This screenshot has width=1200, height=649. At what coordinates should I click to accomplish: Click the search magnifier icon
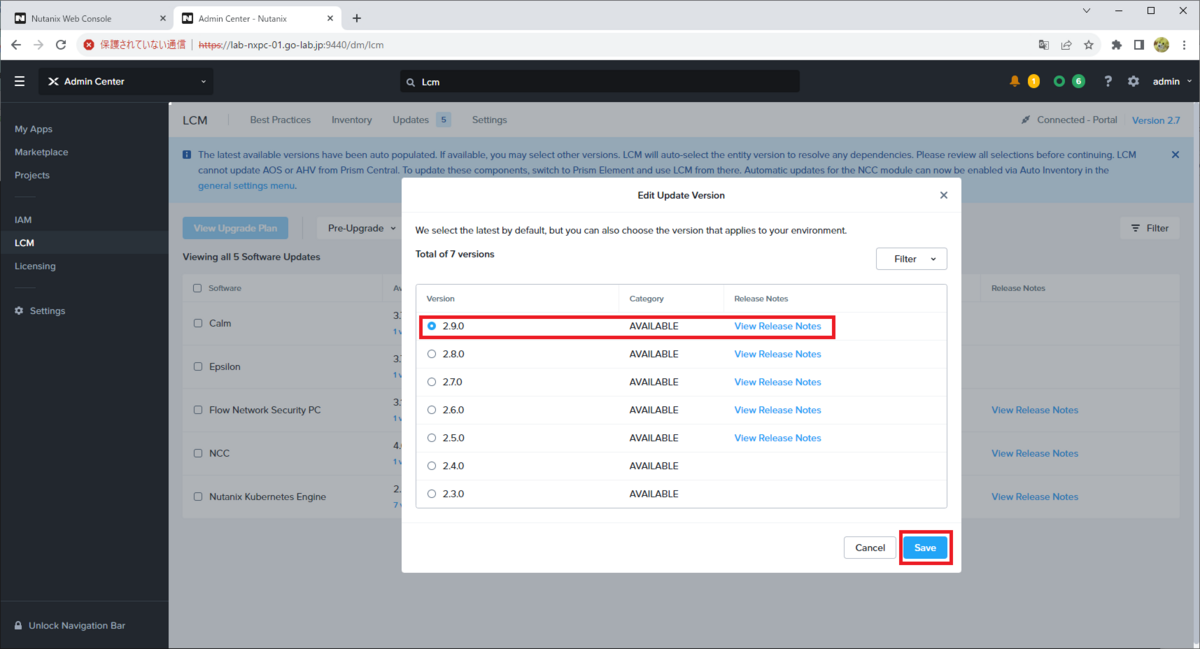[x=411, y=82]
